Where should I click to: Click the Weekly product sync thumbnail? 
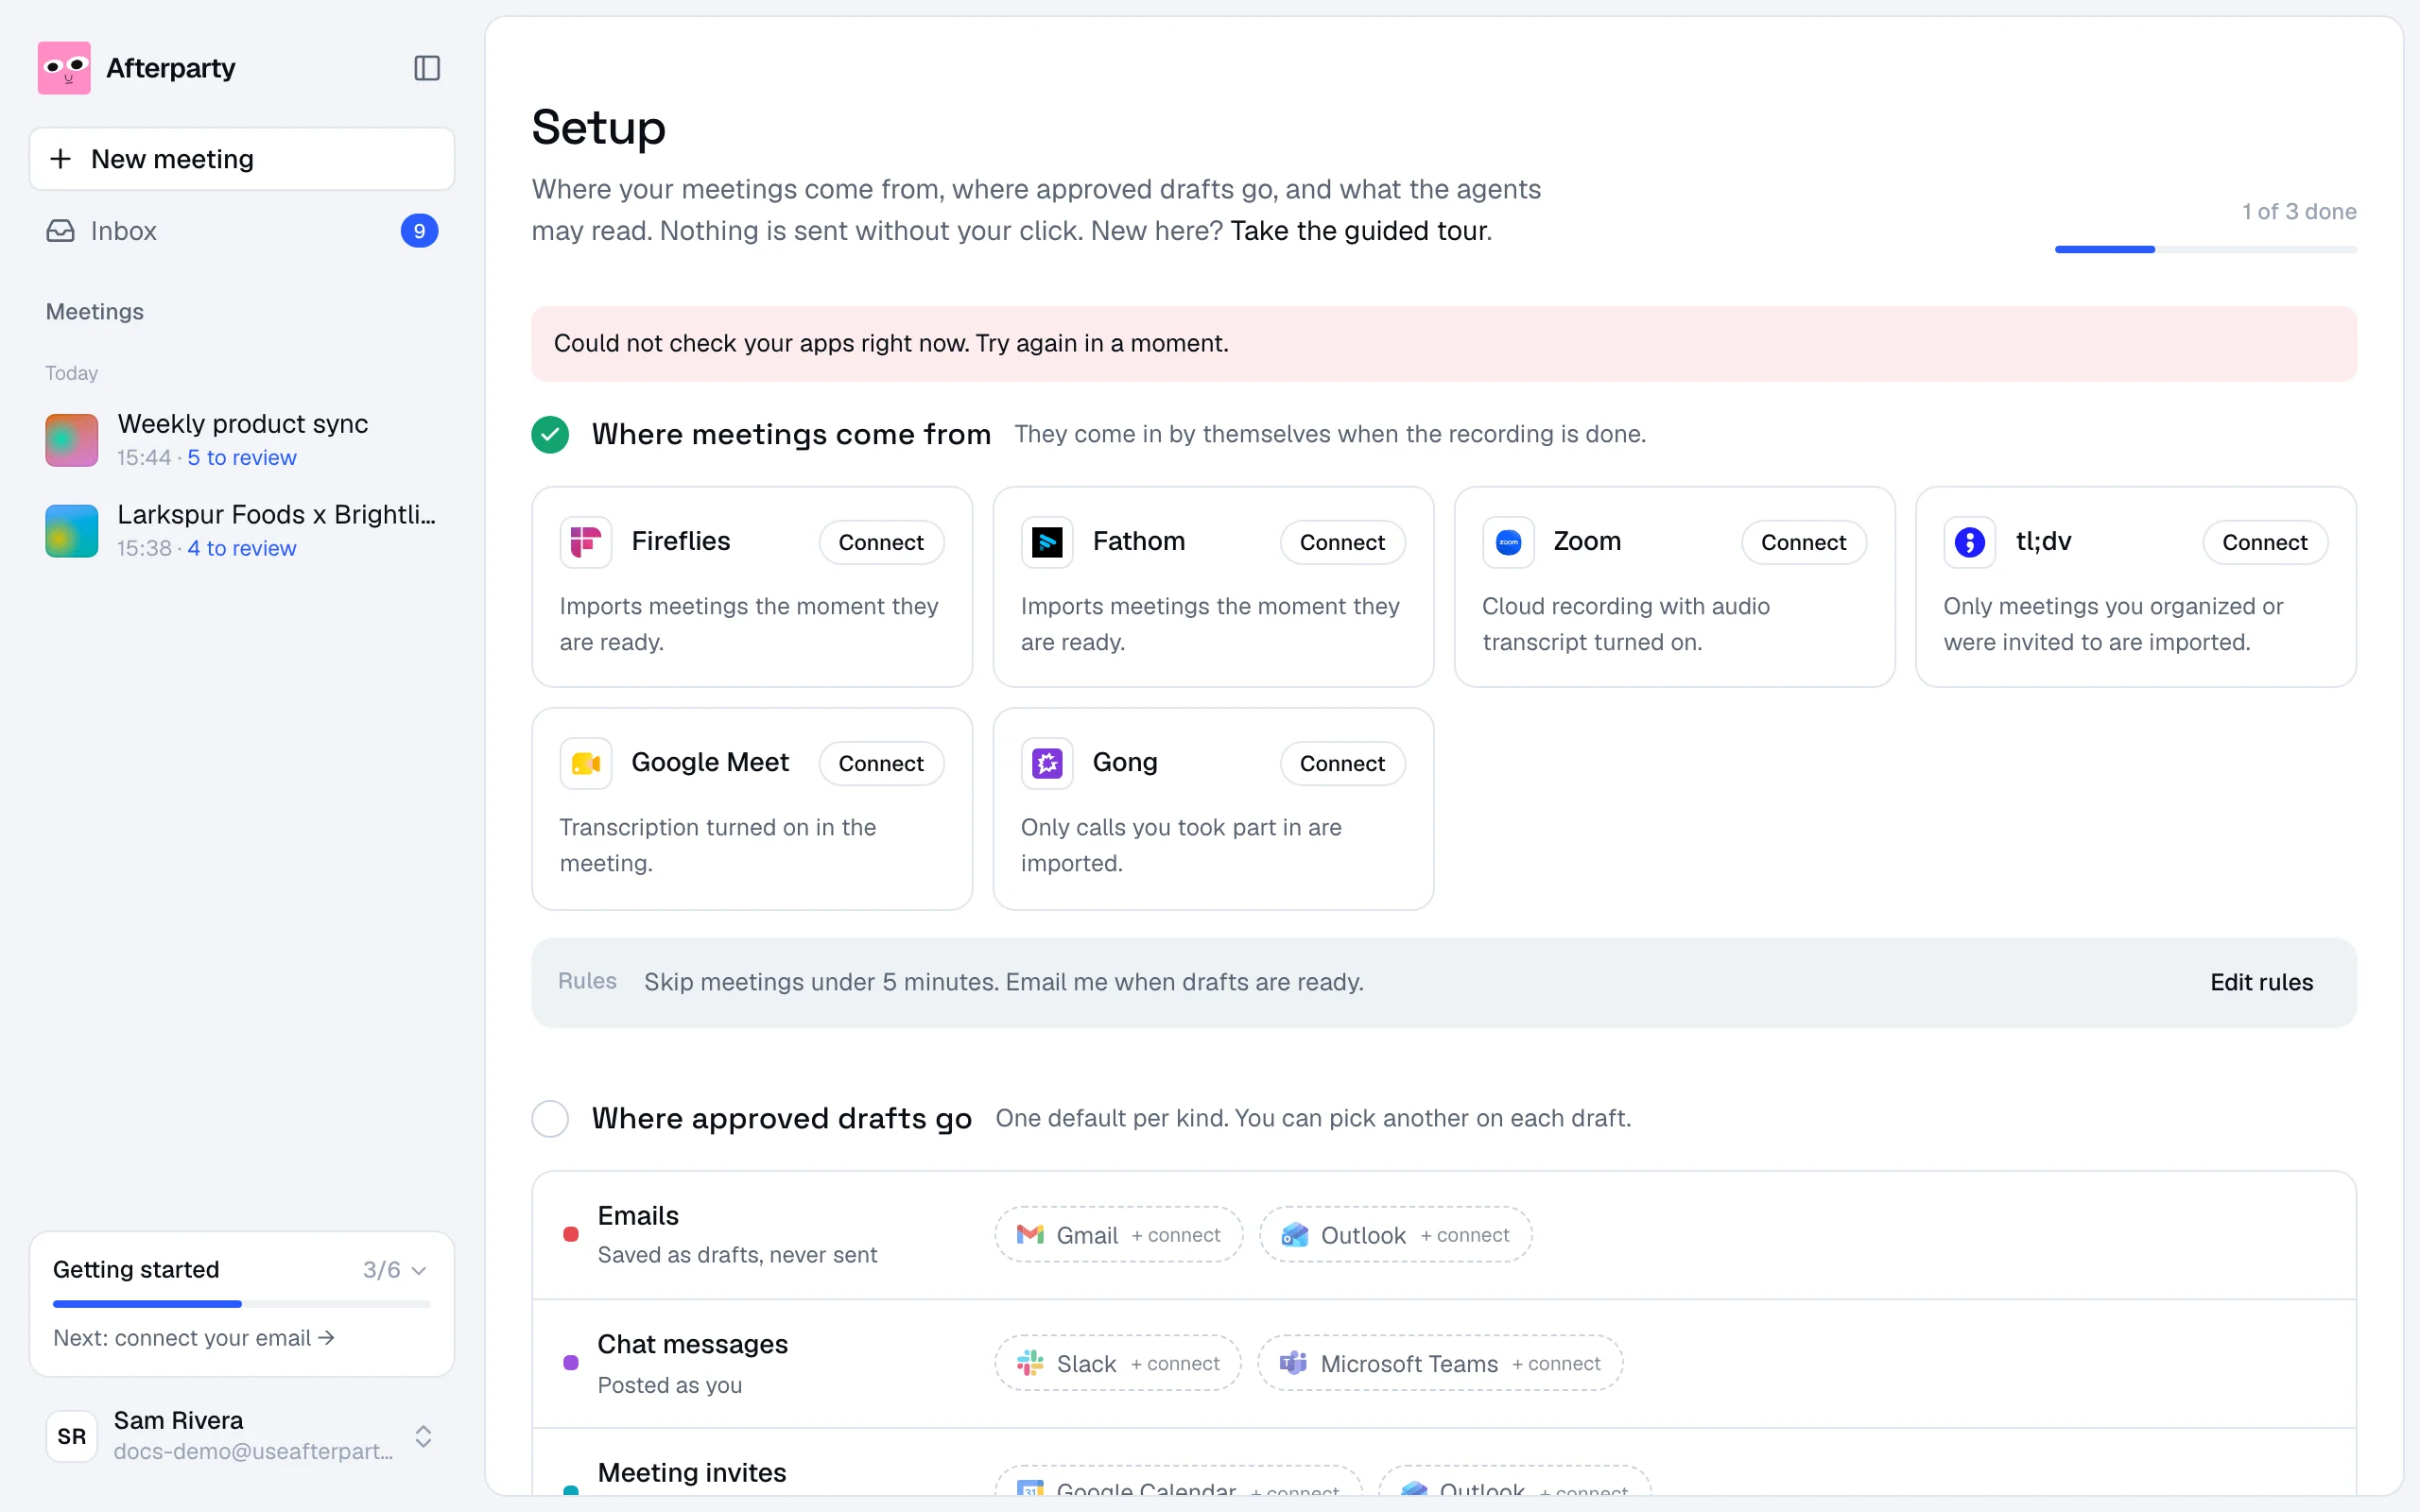pyautogui.click(x=72, y=439)
